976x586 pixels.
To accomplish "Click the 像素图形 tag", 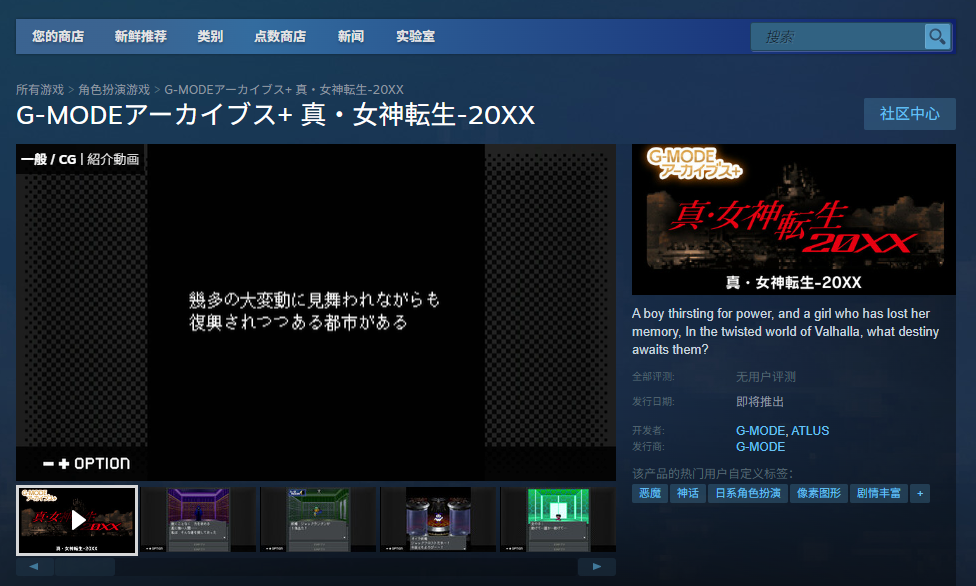I will click(819, 492).
